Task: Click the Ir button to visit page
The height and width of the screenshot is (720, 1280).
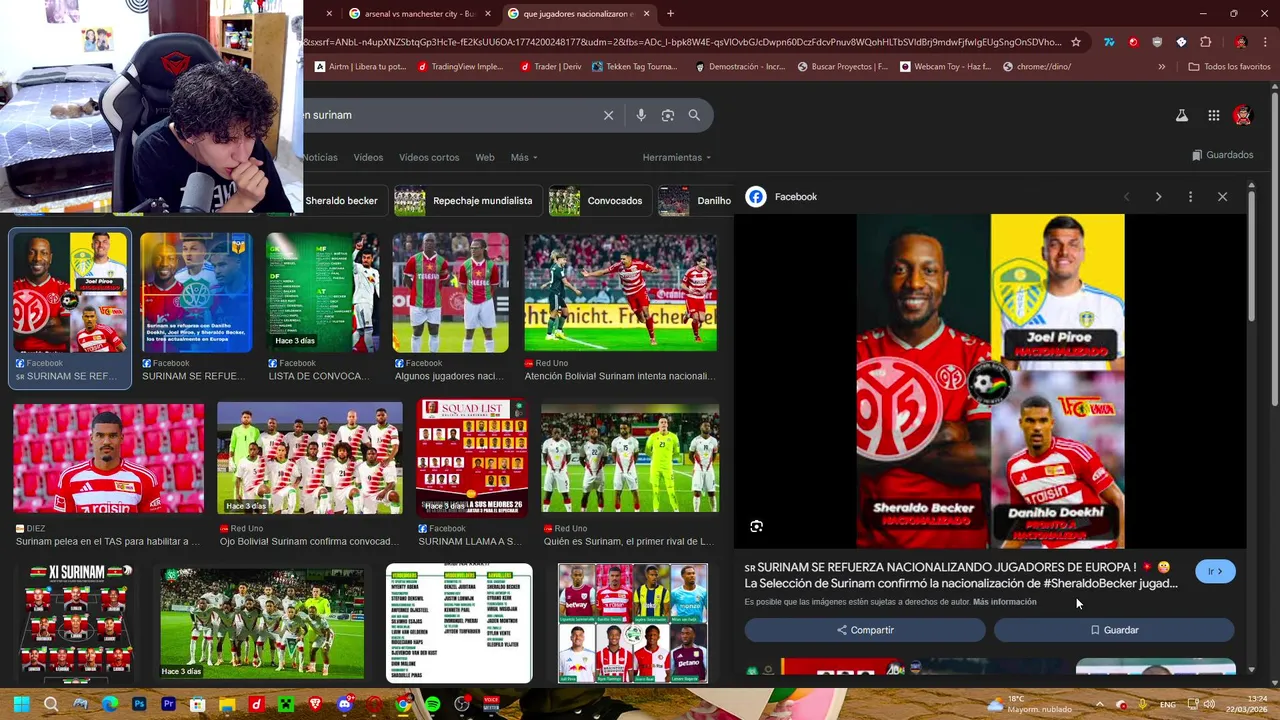Action: [x=1215, y=571]
